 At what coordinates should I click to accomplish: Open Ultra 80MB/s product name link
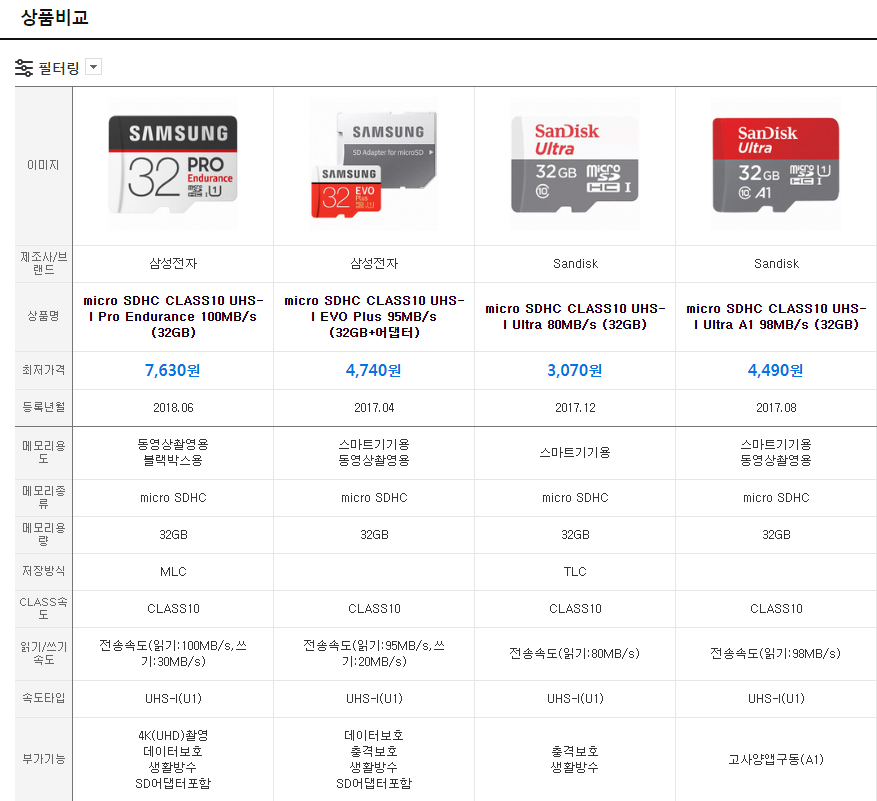pyautogui.click(x=575, y=317)
